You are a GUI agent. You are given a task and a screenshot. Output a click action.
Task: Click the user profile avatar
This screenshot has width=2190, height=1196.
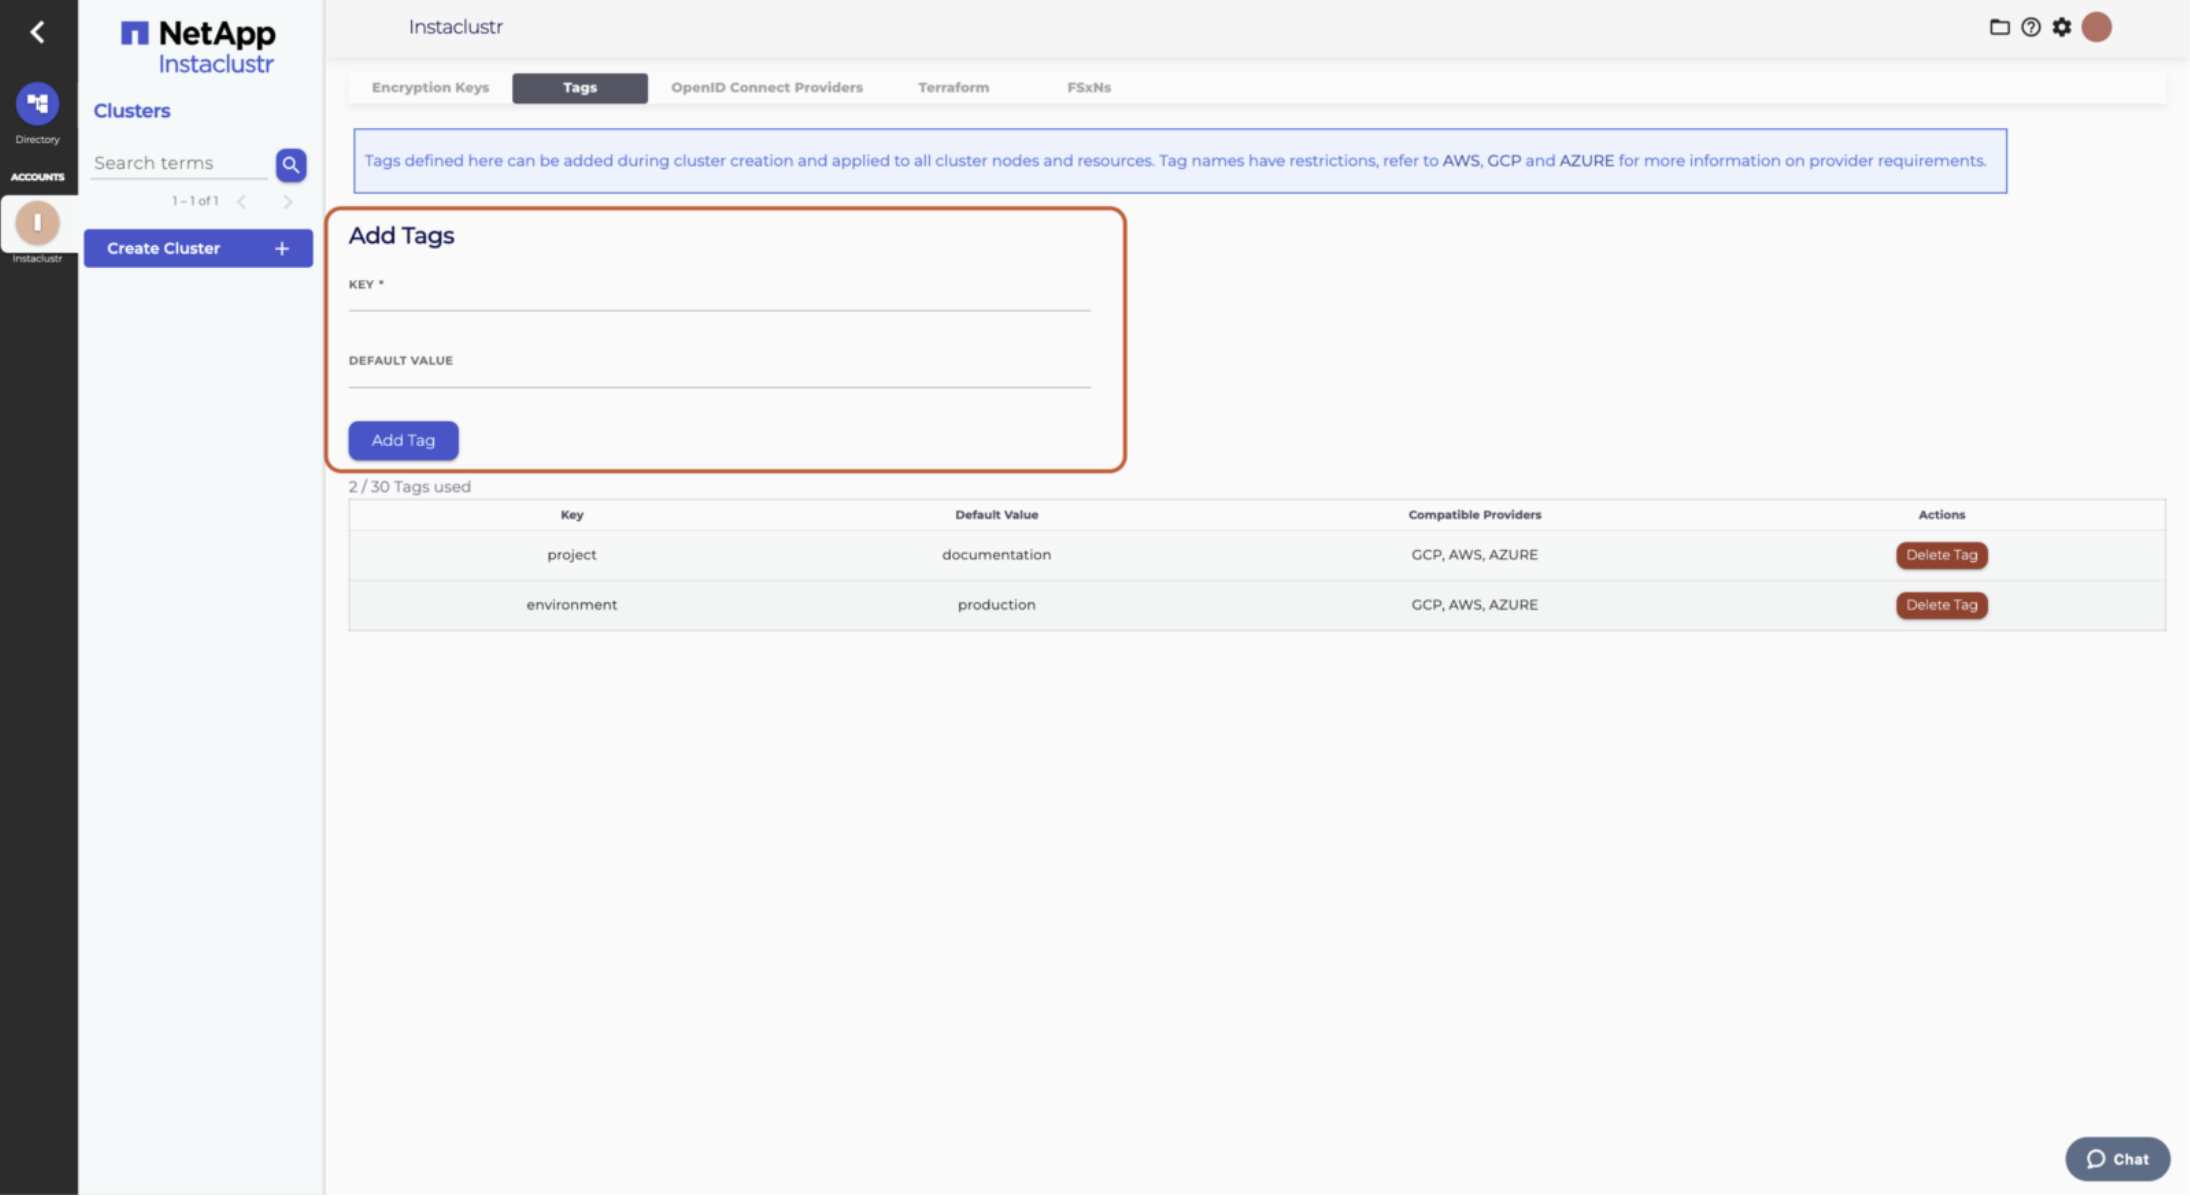[x=2097, y=27]
